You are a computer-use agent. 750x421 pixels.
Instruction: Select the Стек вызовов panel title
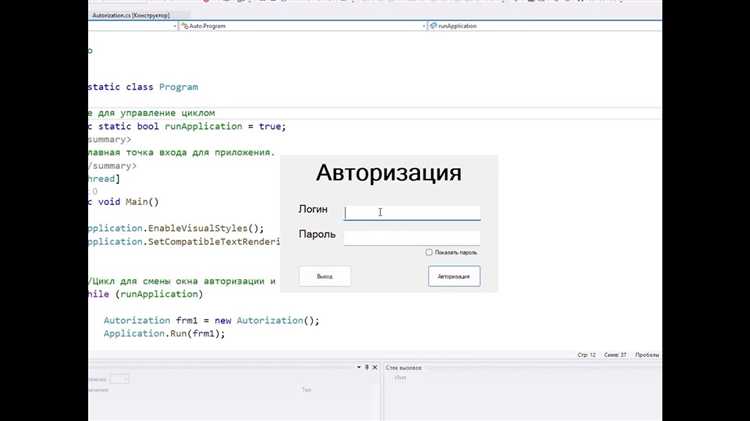(x=404, y=368)
